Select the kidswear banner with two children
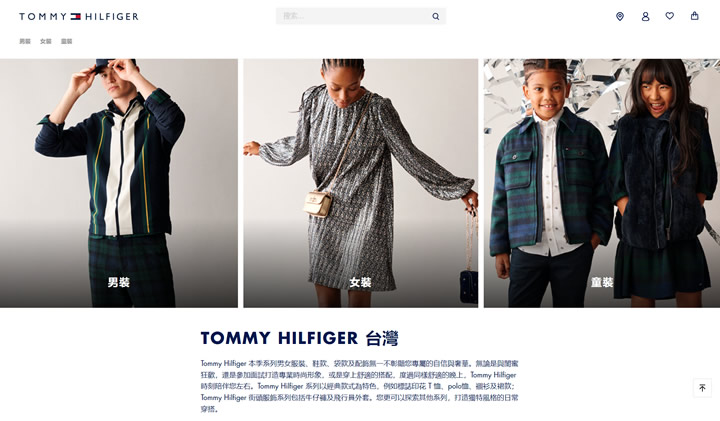The image size is (720, 421). tap(602, 183)
